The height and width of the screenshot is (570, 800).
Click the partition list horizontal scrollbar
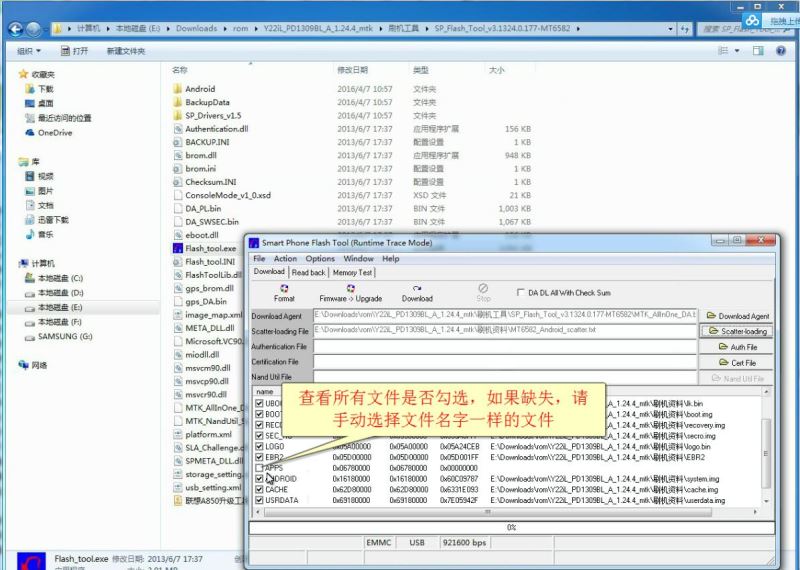(x=487, y=511)
